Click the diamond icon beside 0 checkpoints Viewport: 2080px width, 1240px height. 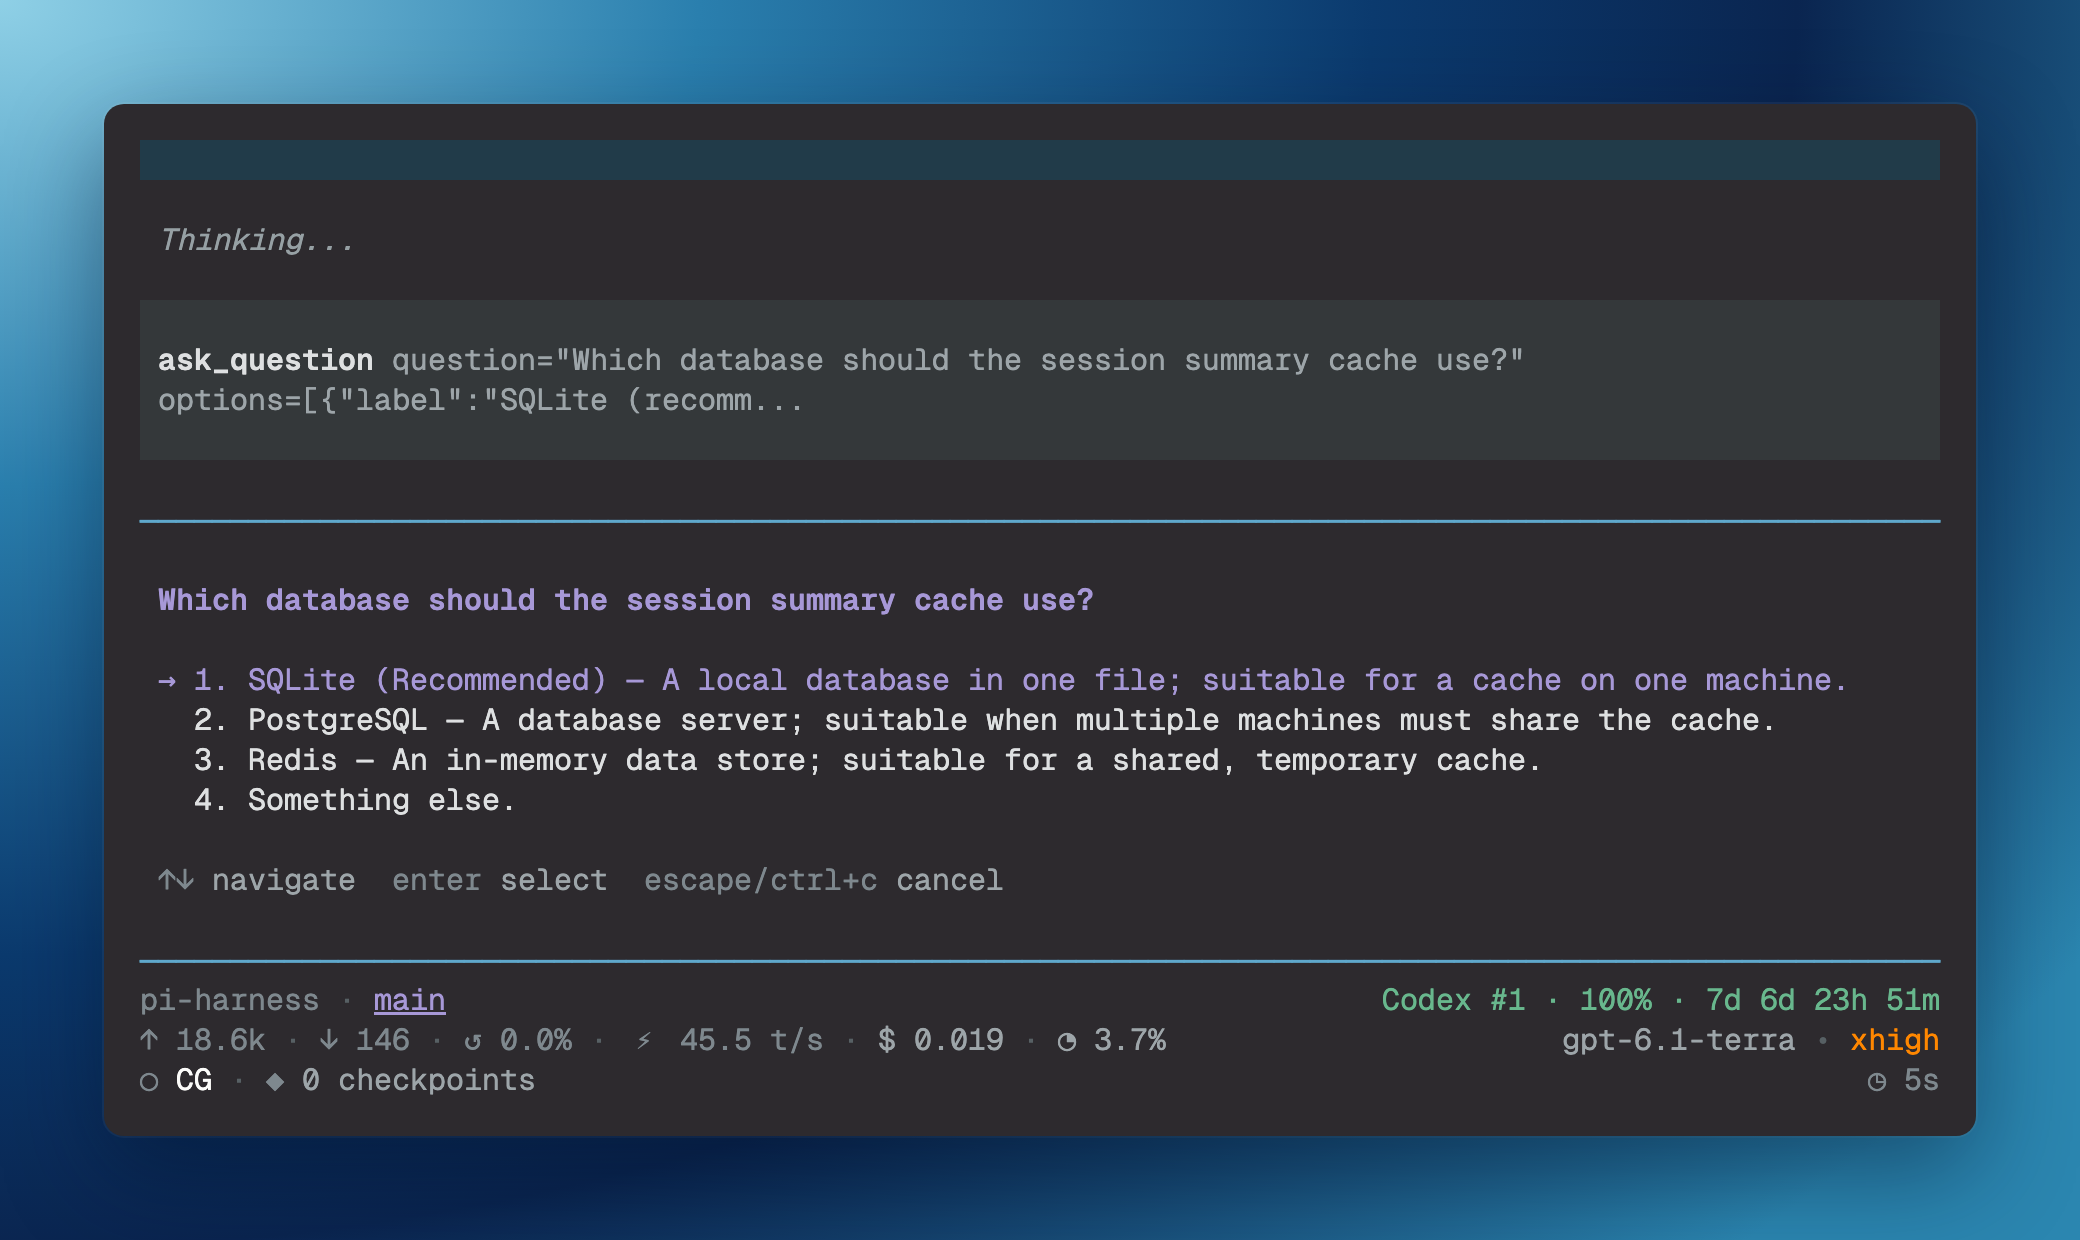(x=275, y=1081)
